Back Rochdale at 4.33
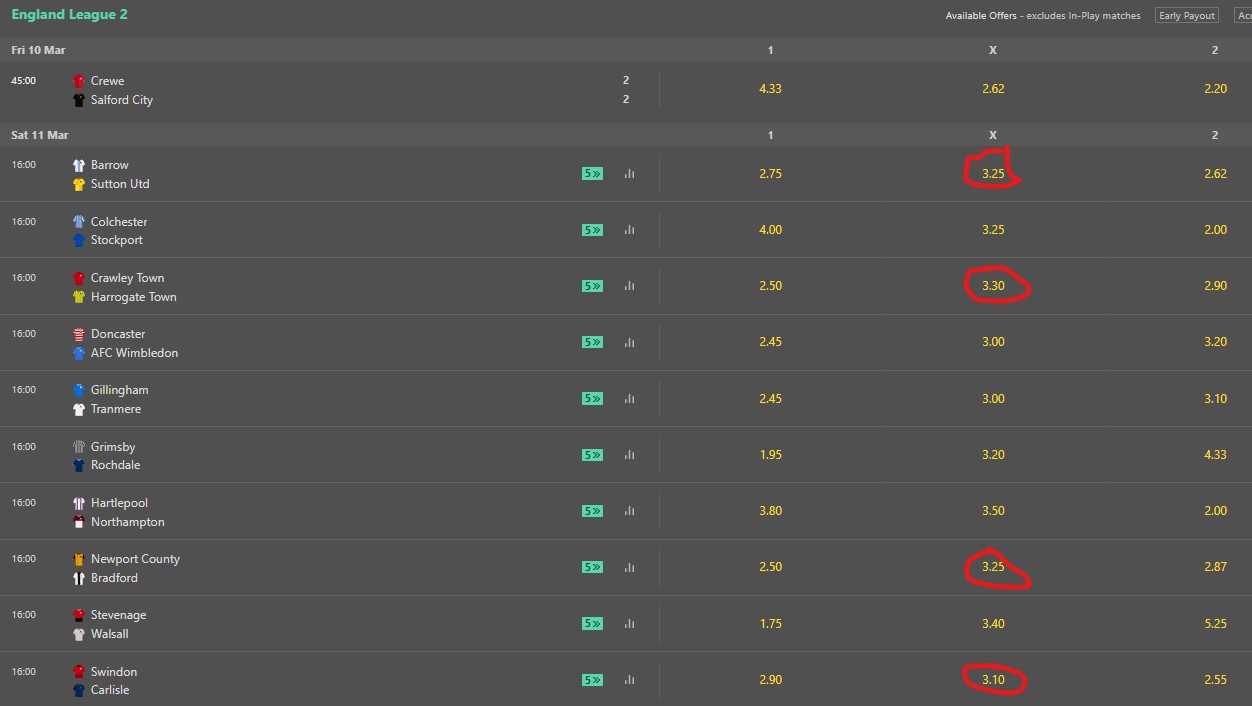Image resolution: width=1252 pixels, height=706 pixels. [1215, 455]
